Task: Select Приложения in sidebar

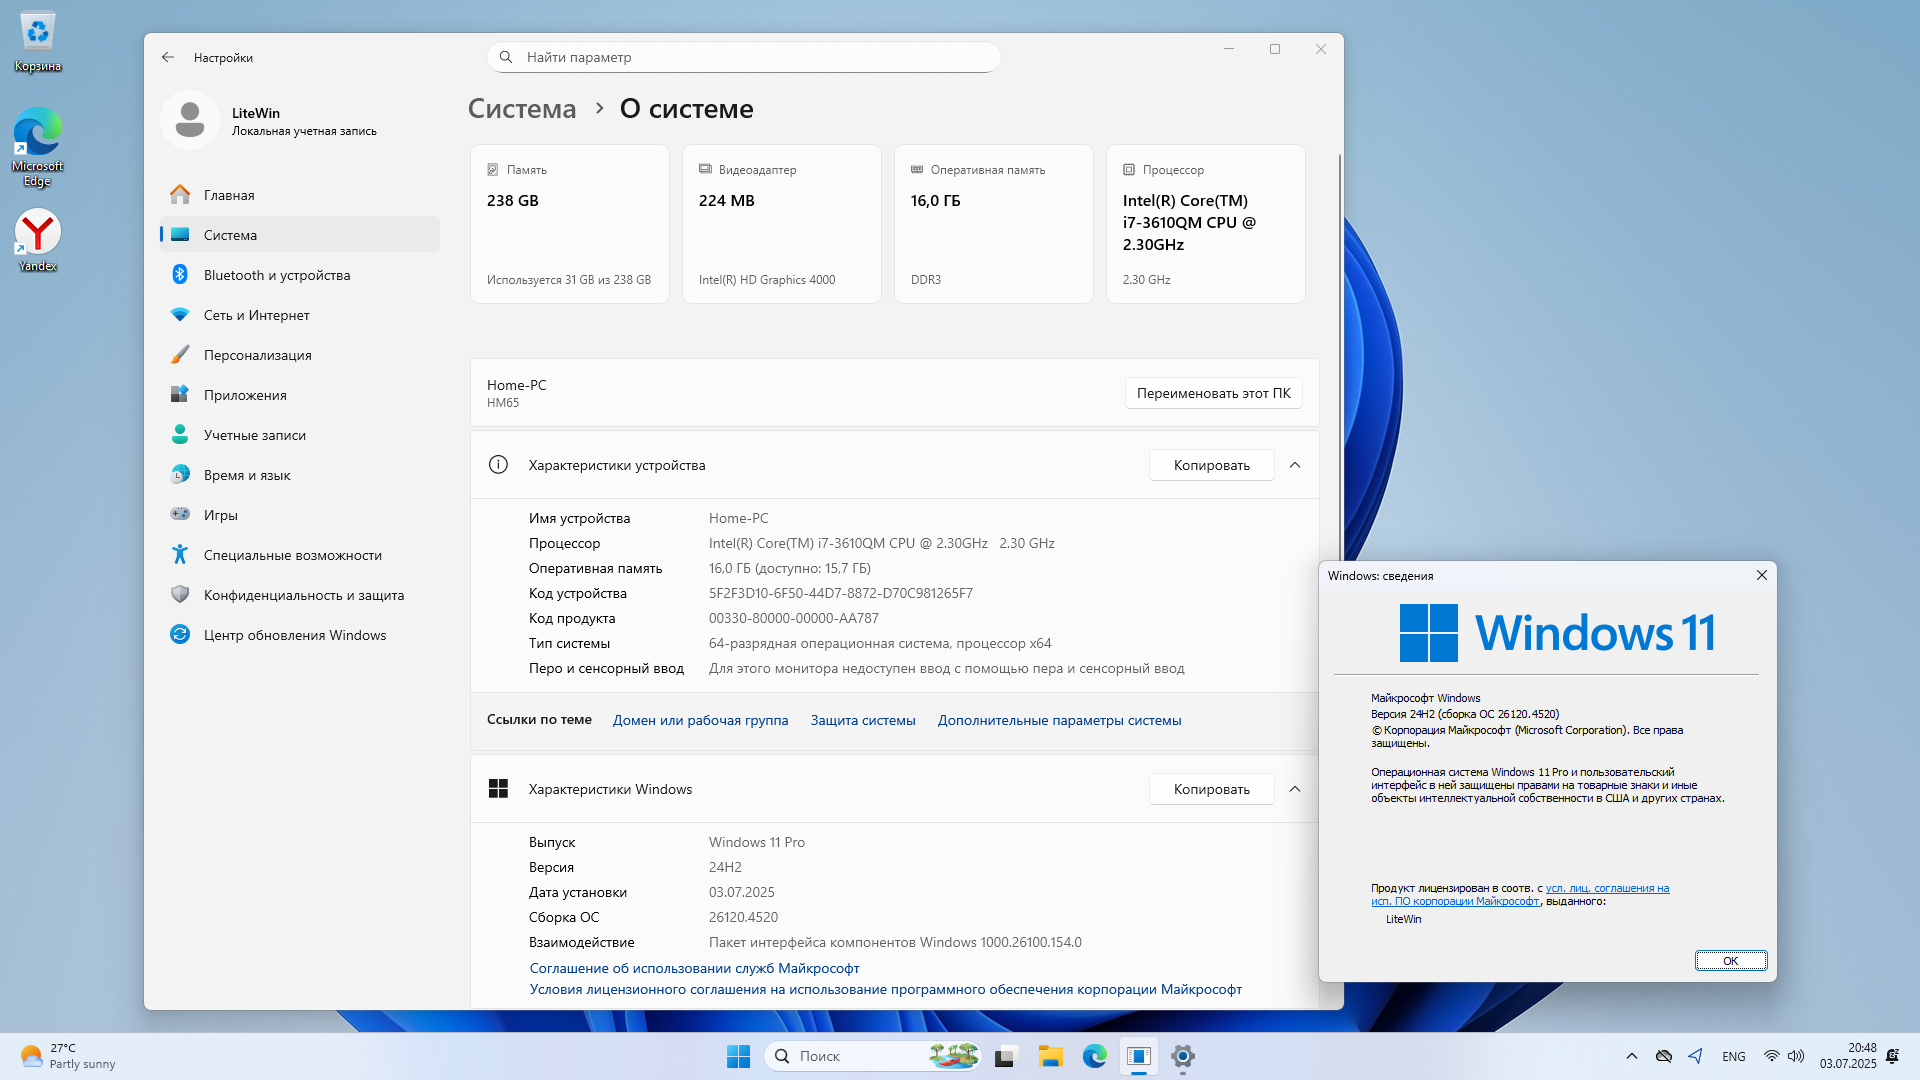Action: (245, 395)
